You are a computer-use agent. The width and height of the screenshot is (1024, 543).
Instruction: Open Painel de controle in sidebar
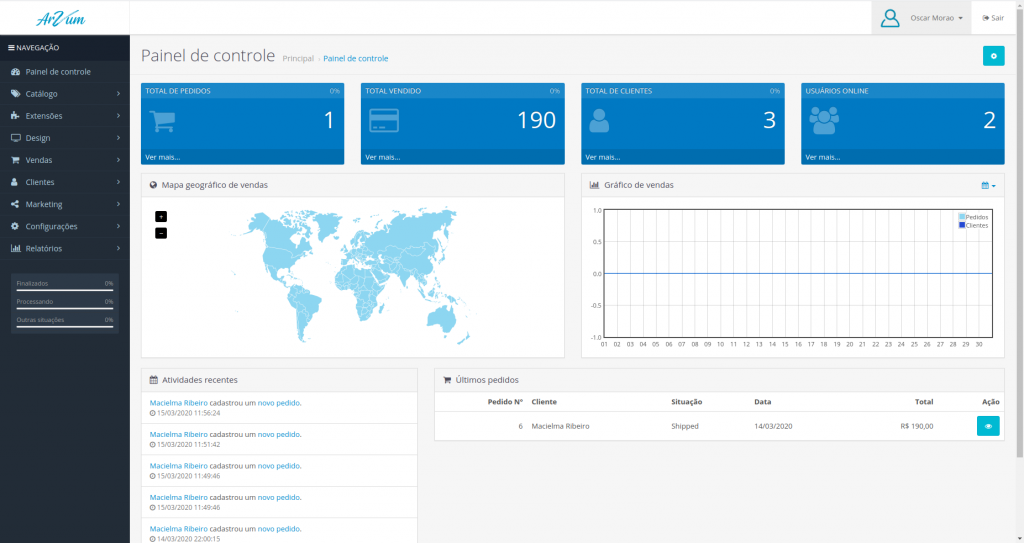[65, 72]
